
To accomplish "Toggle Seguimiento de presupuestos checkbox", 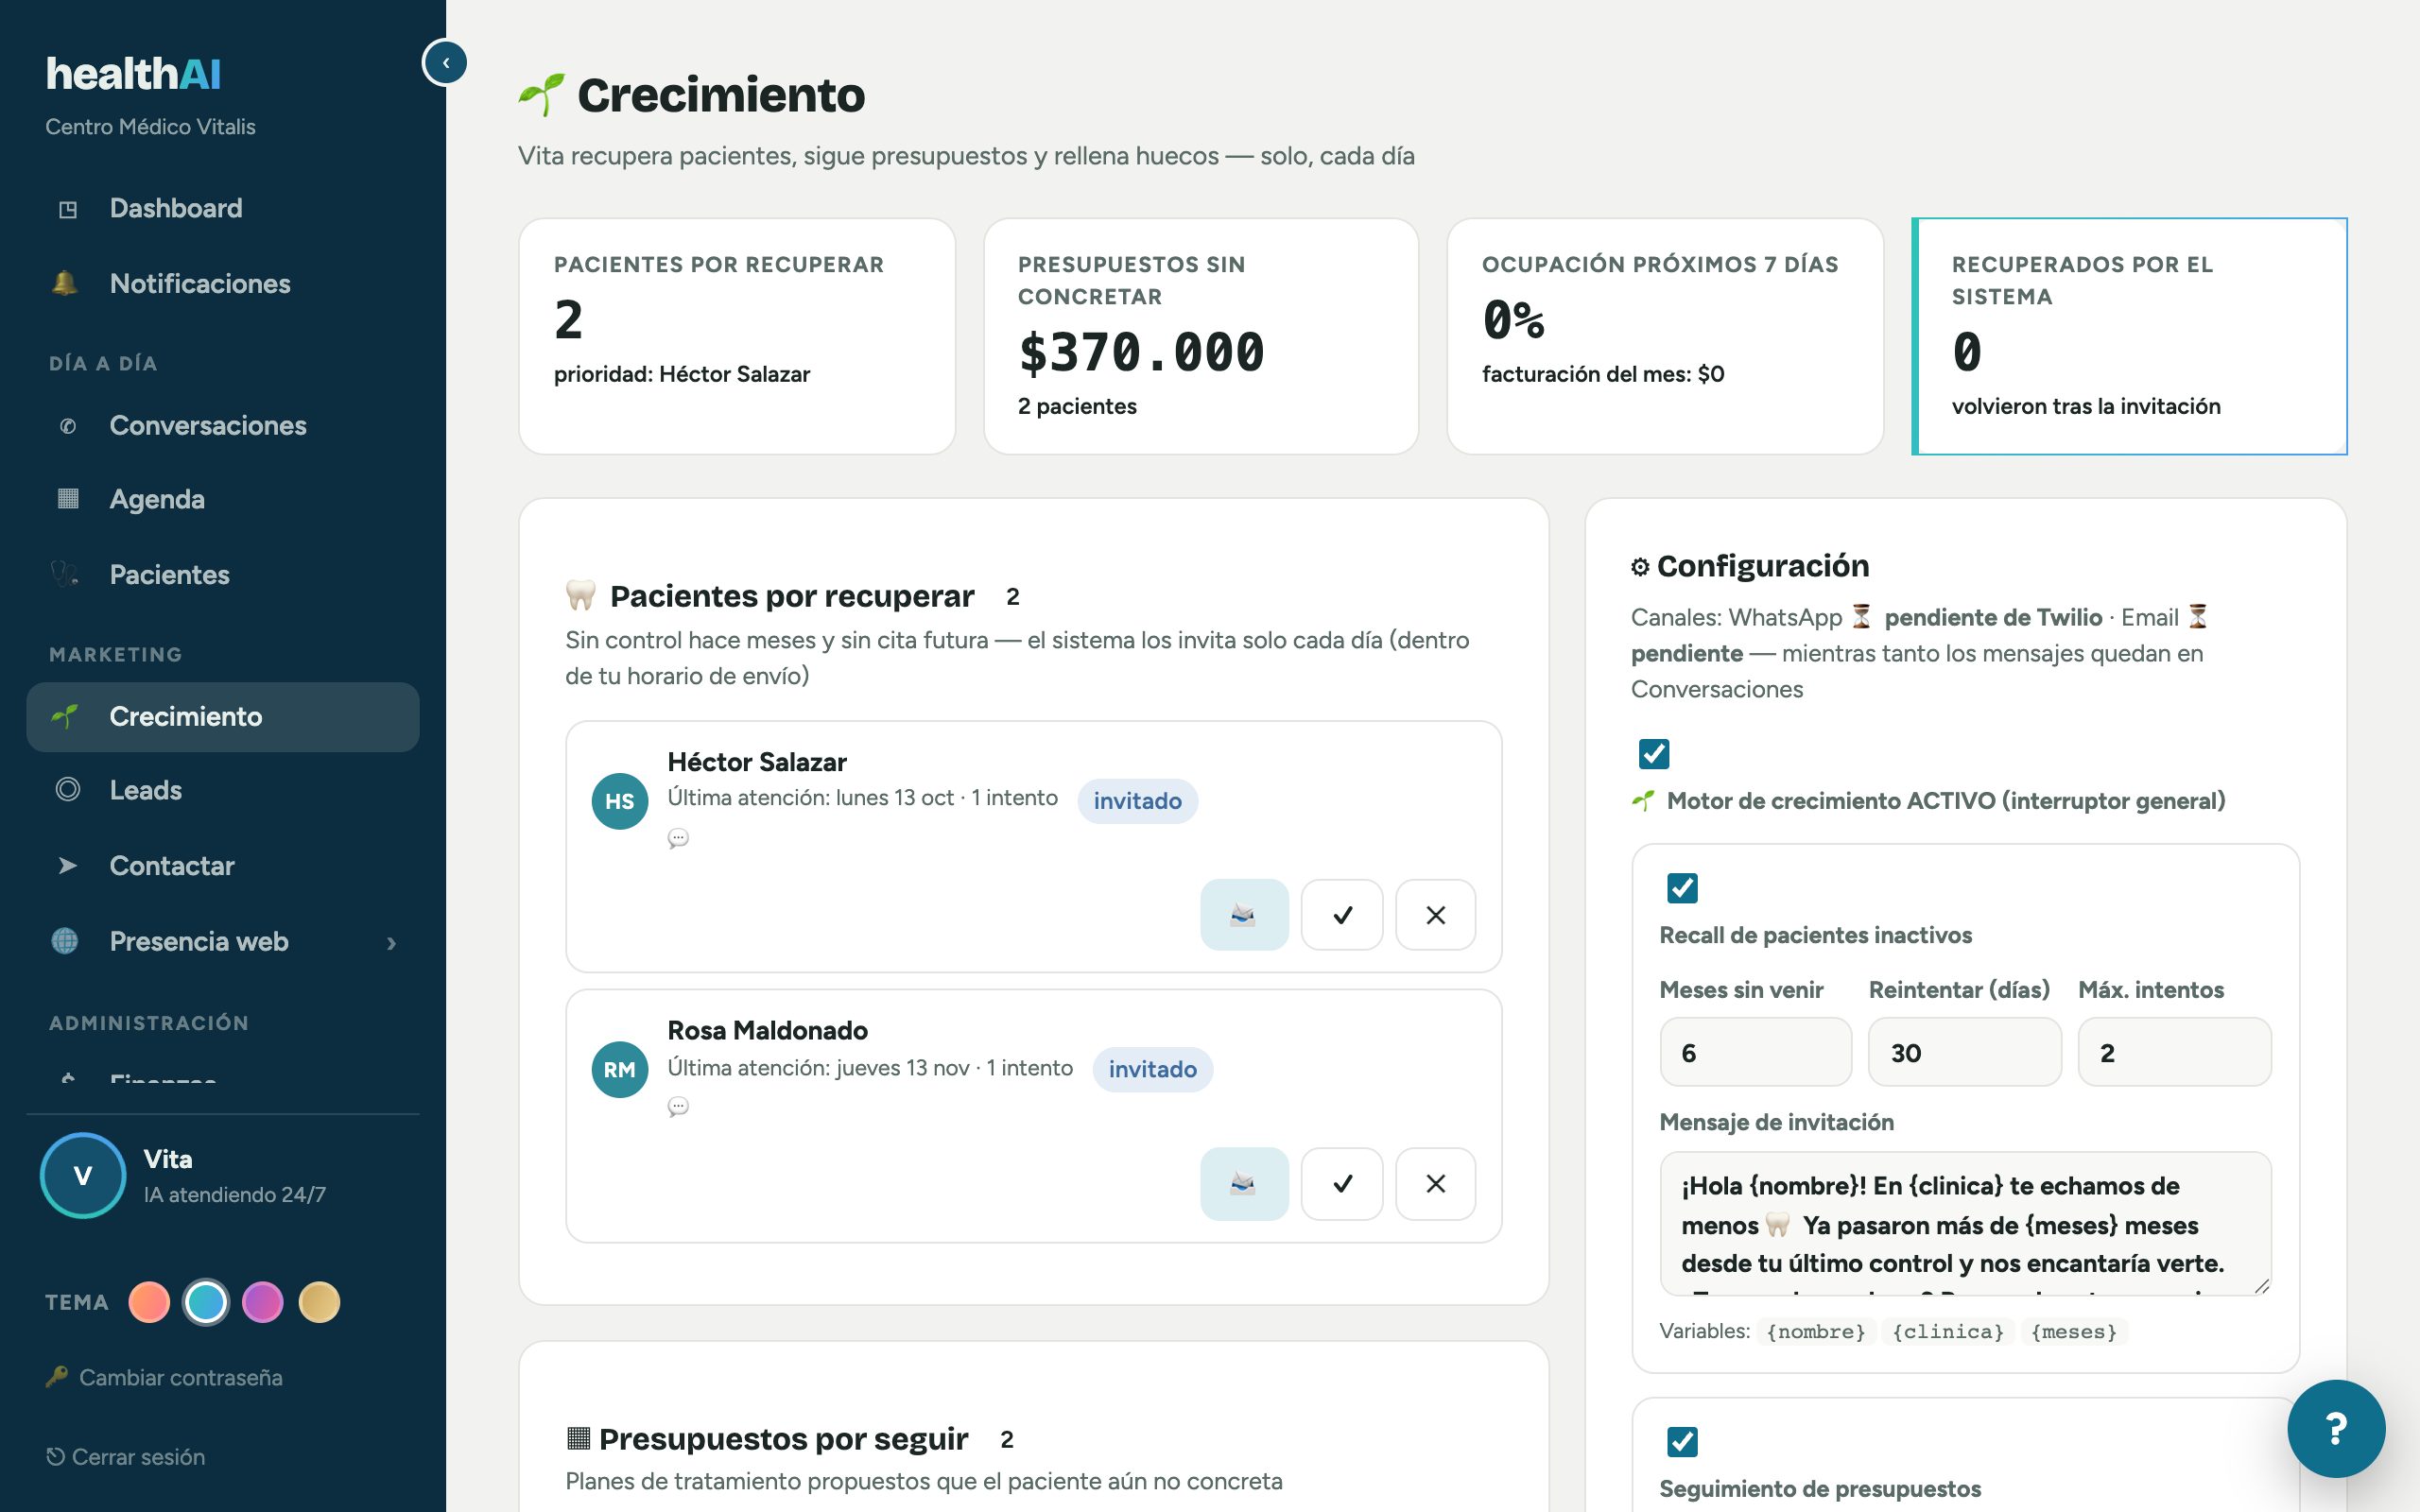I will pos(1682,1442).
